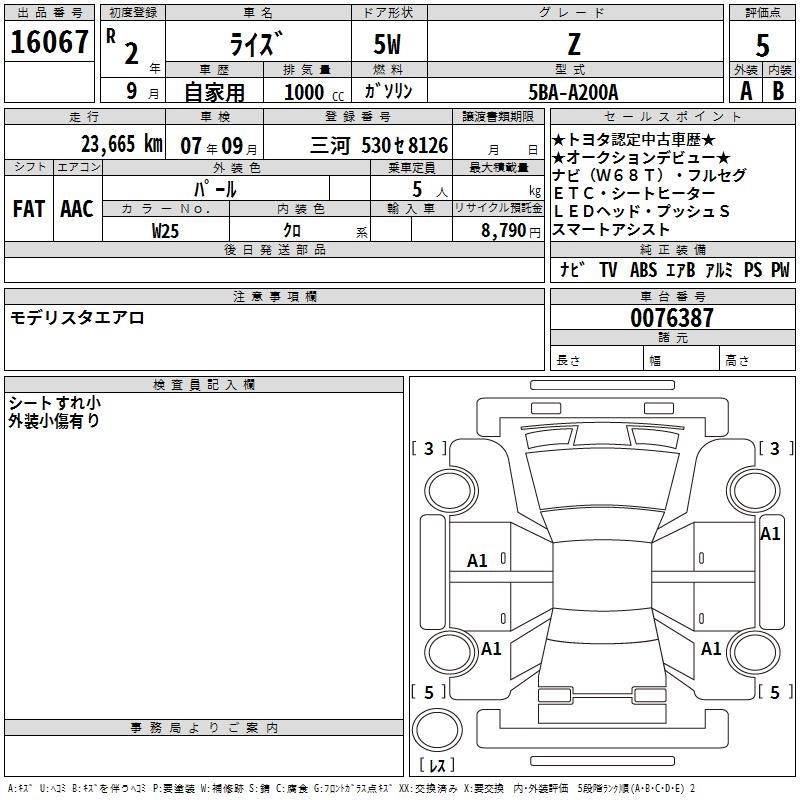This screenshot has height=800, width=800.
Task: Select the grade value Z
Action: pos(574,44)
